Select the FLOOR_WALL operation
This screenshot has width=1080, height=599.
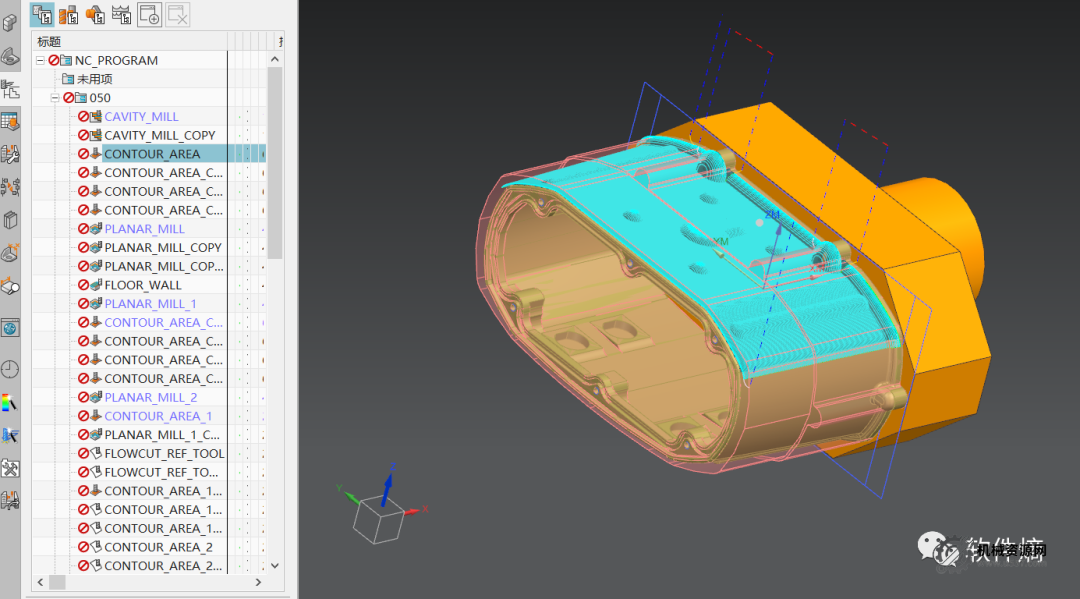(143, 285)
